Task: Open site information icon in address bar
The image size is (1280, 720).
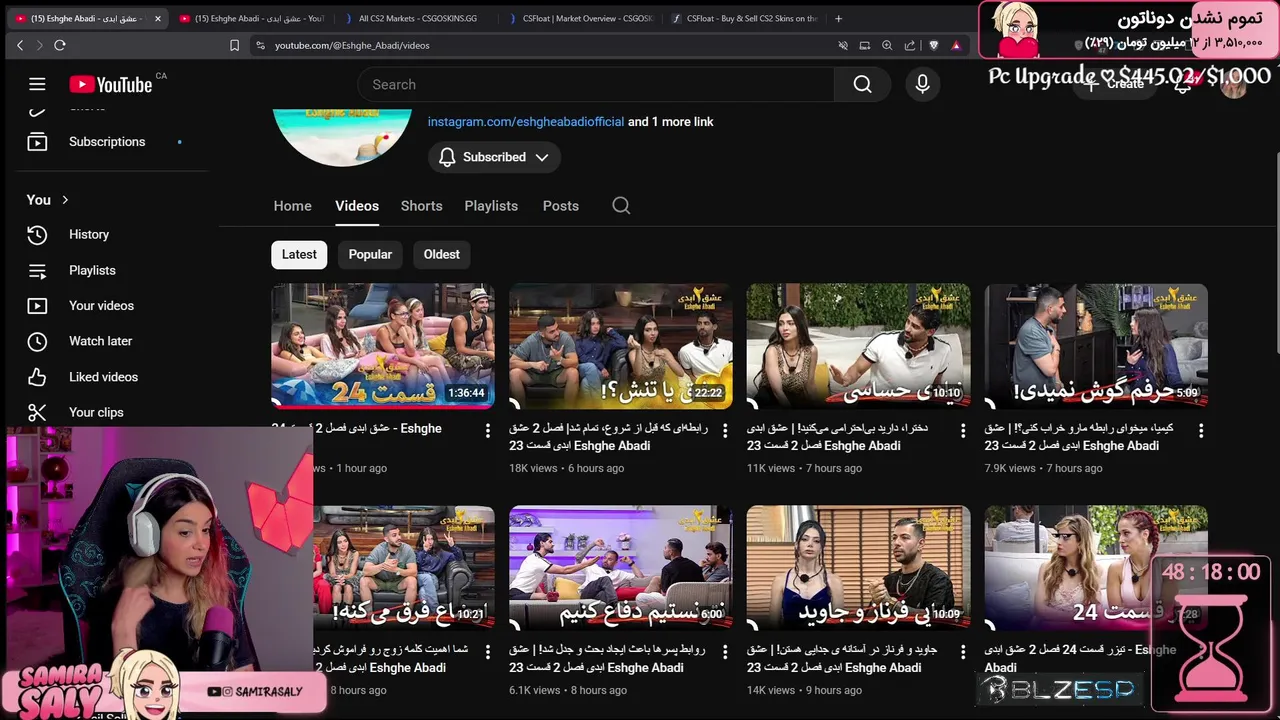Action: pyautogui.click(x=261, y=45)
